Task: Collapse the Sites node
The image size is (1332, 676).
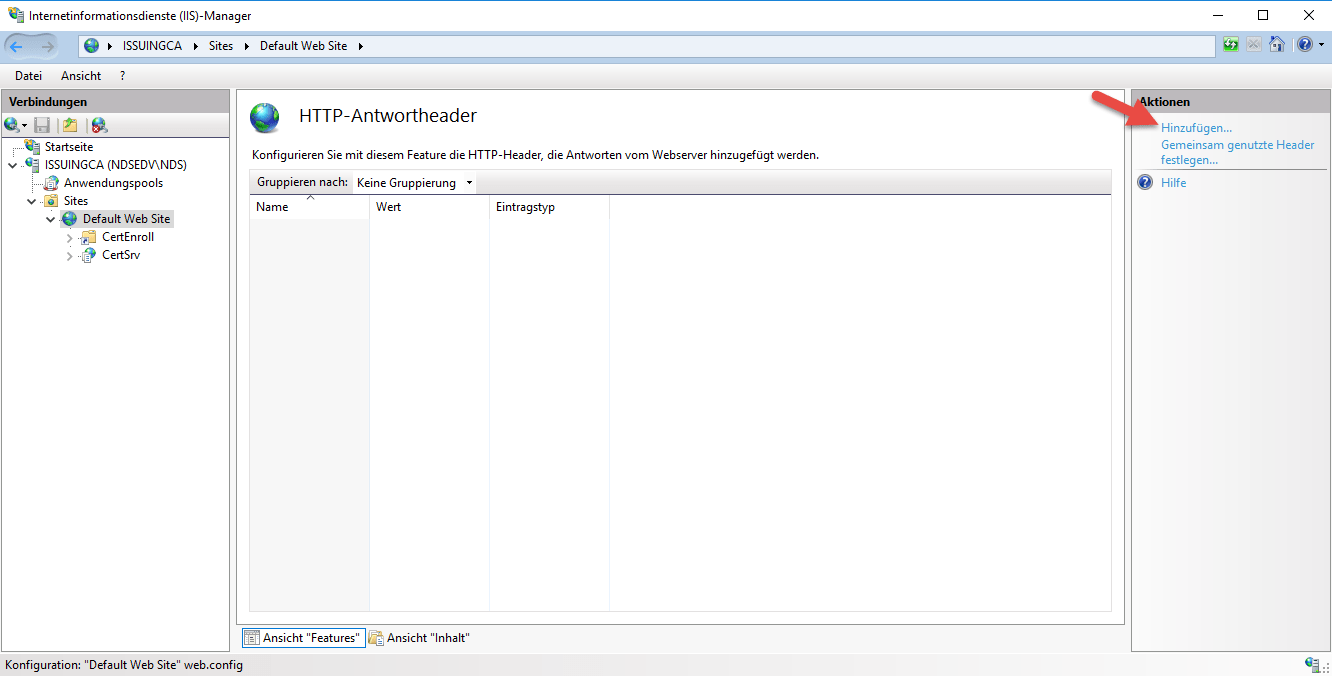Action: (x=31, y=200)
